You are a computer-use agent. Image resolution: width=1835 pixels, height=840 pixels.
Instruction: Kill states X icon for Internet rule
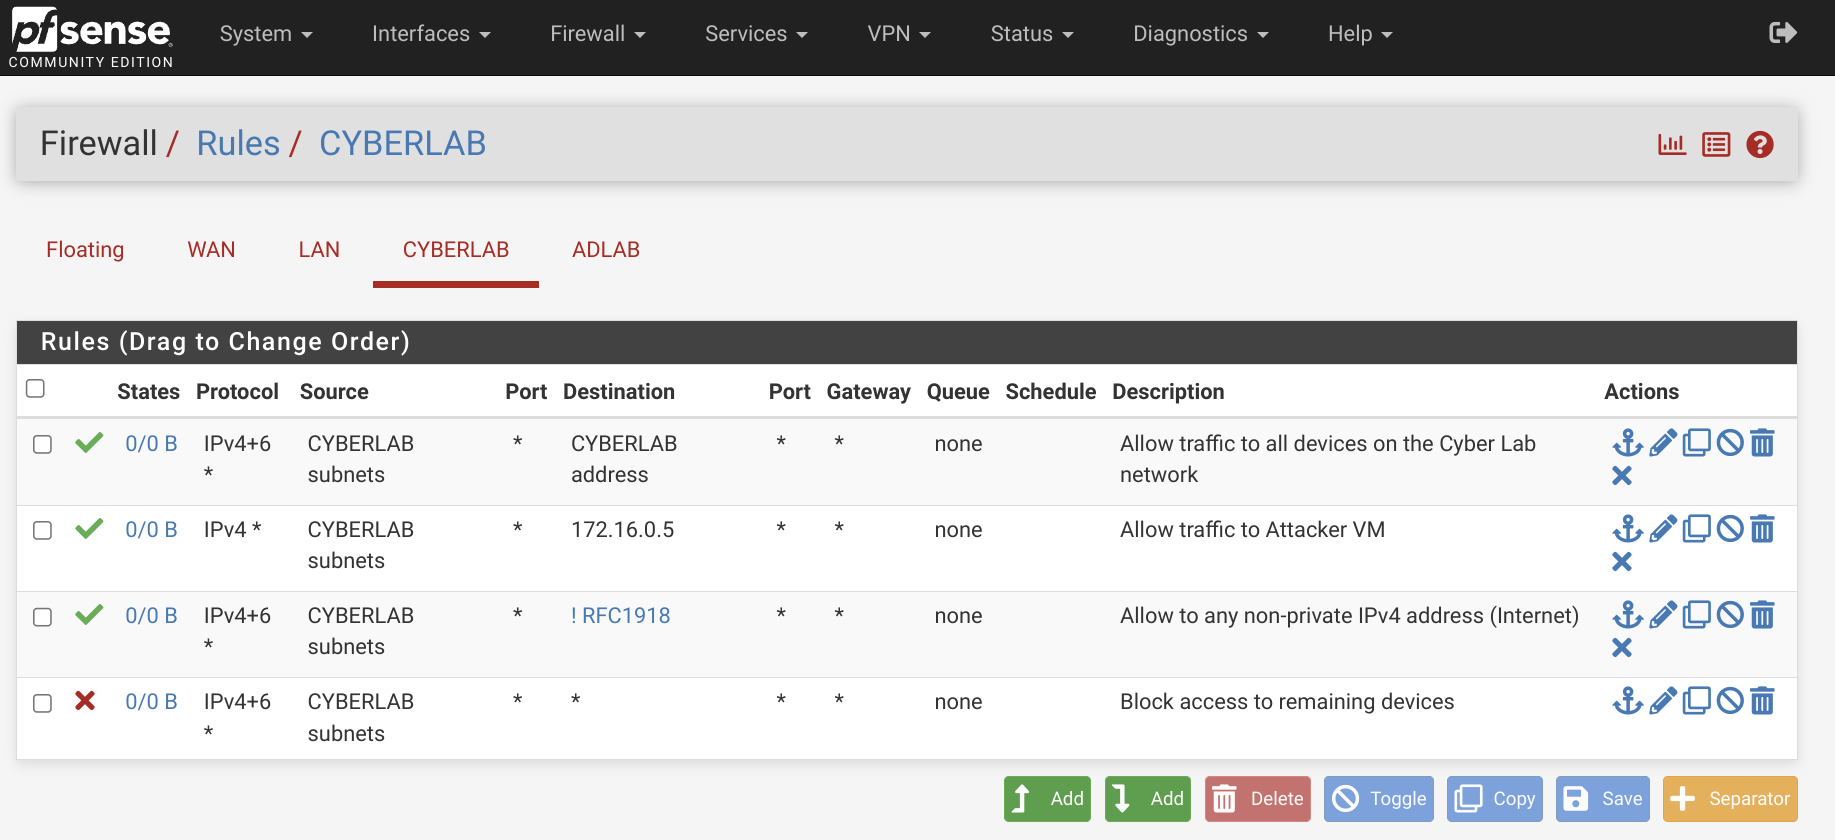(x=1622, y=648)
